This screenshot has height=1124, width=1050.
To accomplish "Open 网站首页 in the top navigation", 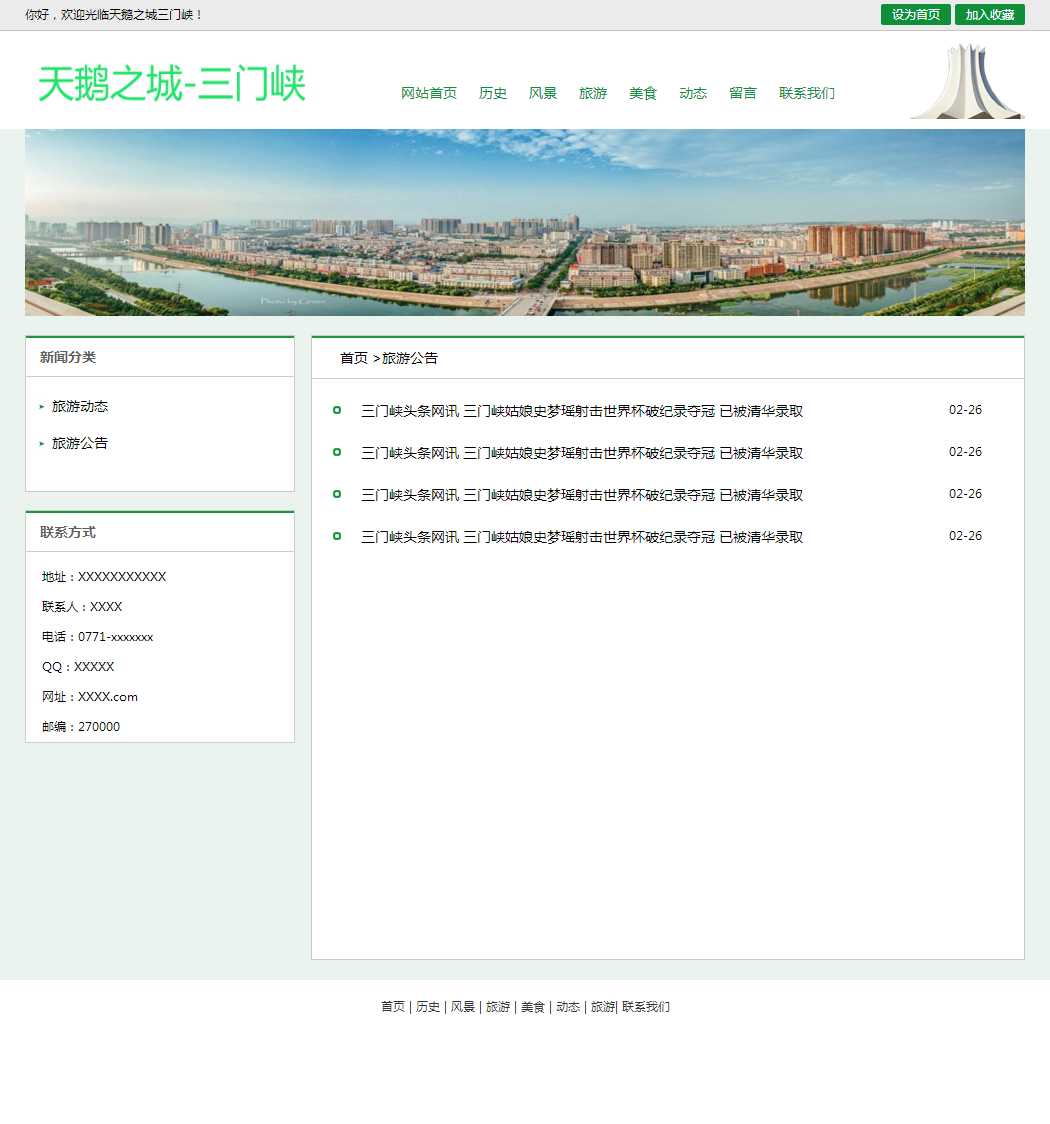I will [428, 93].
